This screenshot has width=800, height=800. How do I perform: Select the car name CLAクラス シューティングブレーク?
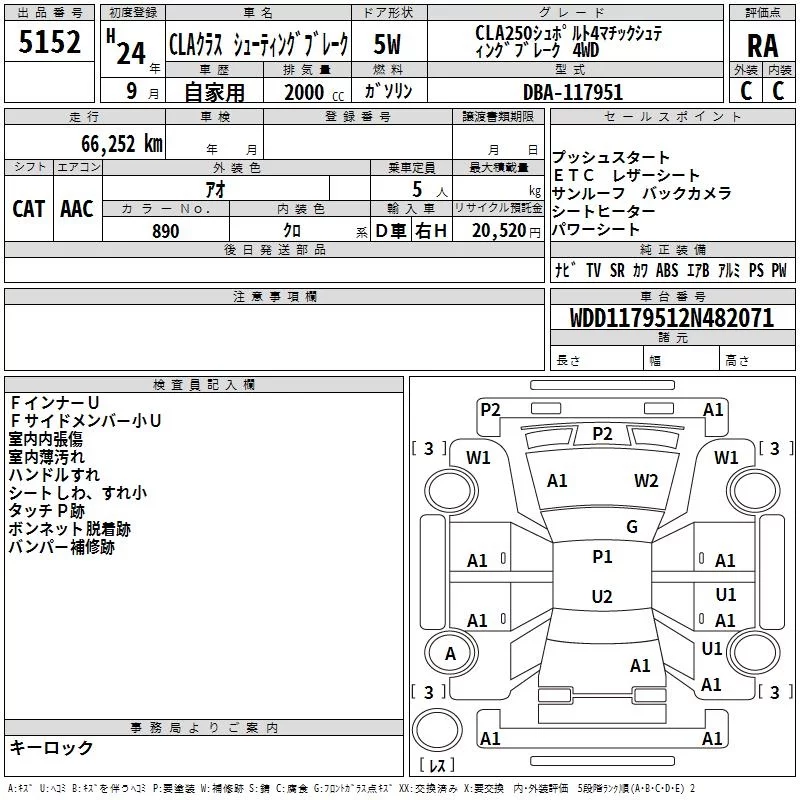click(x=259, y=44)
